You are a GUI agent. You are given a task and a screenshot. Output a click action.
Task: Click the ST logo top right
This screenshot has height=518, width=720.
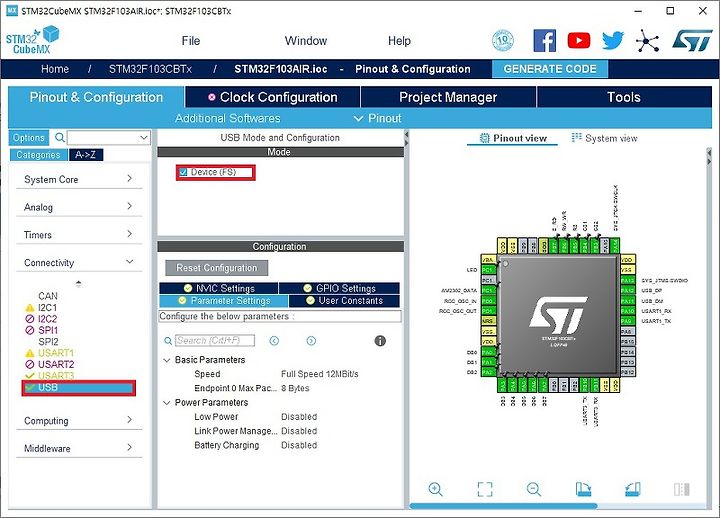point(692,40)
